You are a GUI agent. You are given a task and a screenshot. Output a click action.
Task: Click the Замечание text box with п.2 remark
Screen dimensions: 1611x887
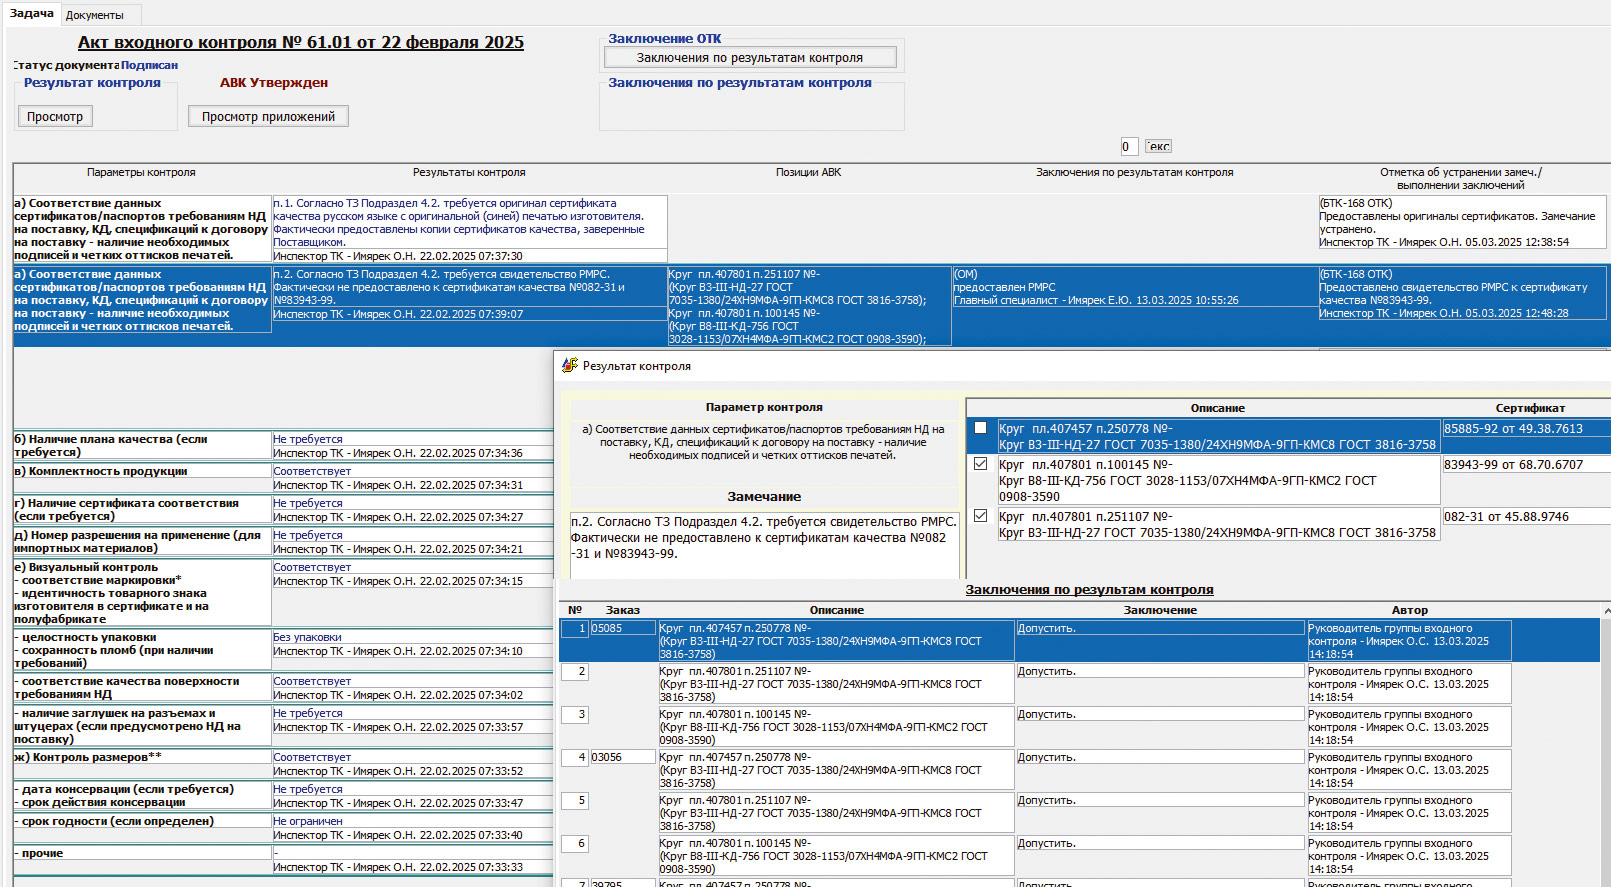[764, 543]
